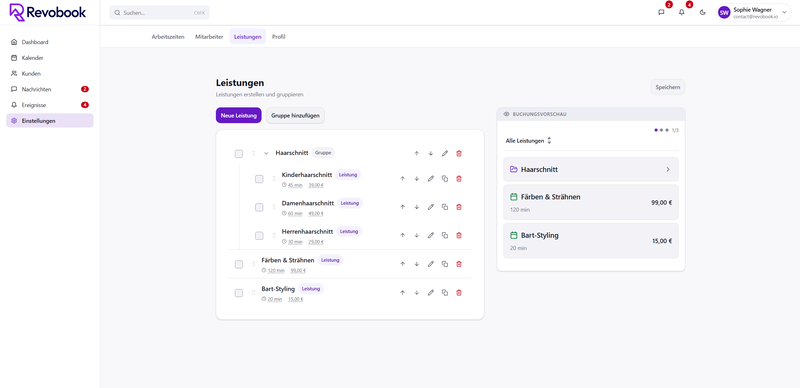Click the Neue Leistung button
The height and width of the screenshot is (388, 800).
[238, 115]
